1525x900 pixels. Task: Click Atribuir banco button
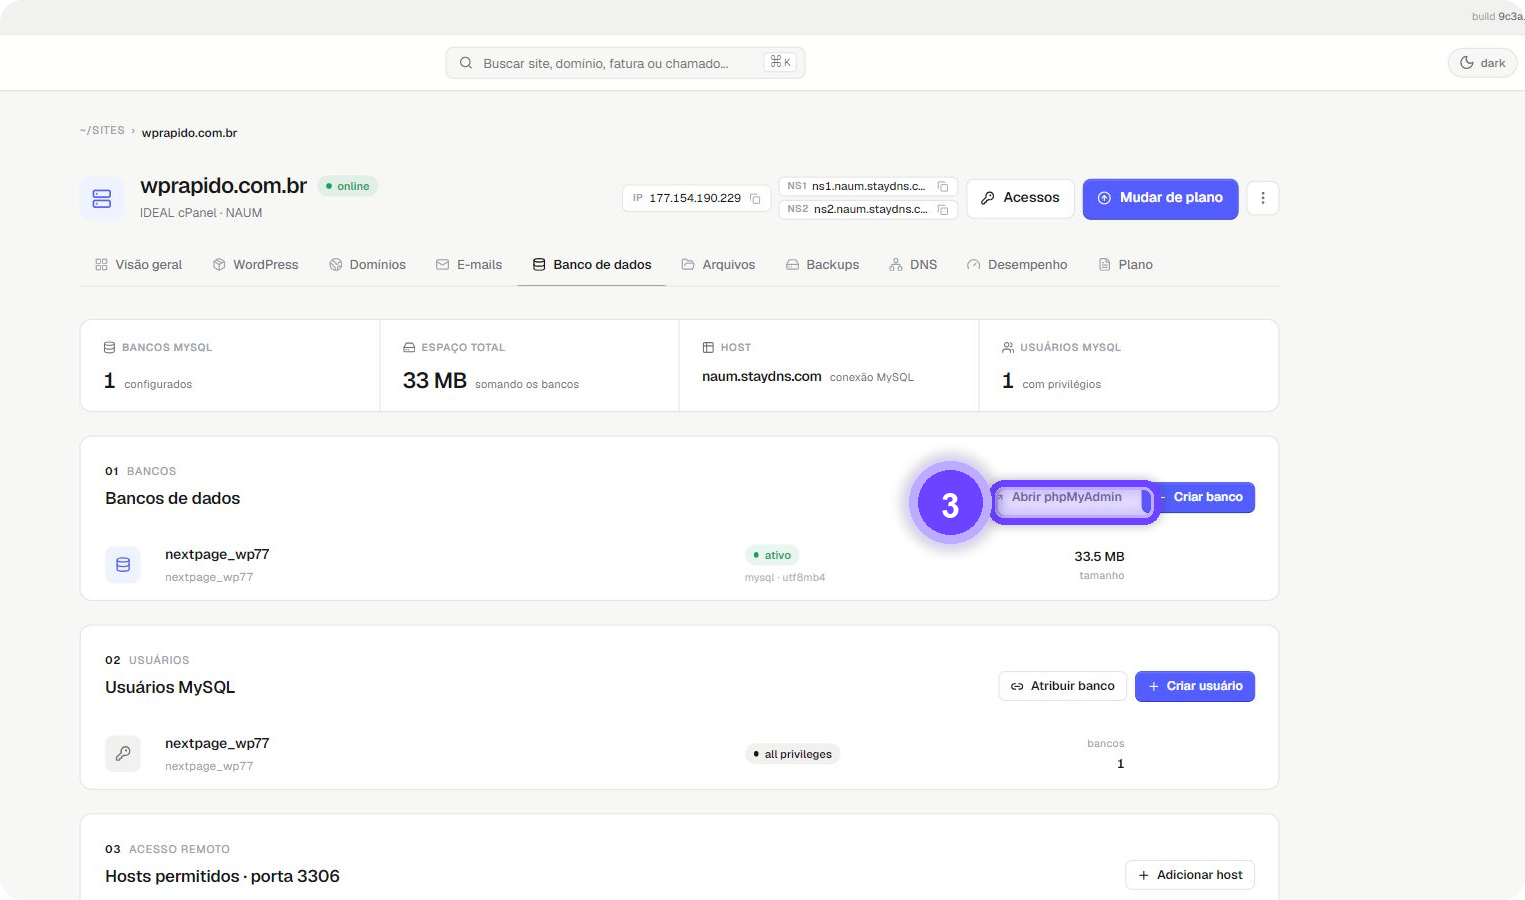click(1062, 686)
